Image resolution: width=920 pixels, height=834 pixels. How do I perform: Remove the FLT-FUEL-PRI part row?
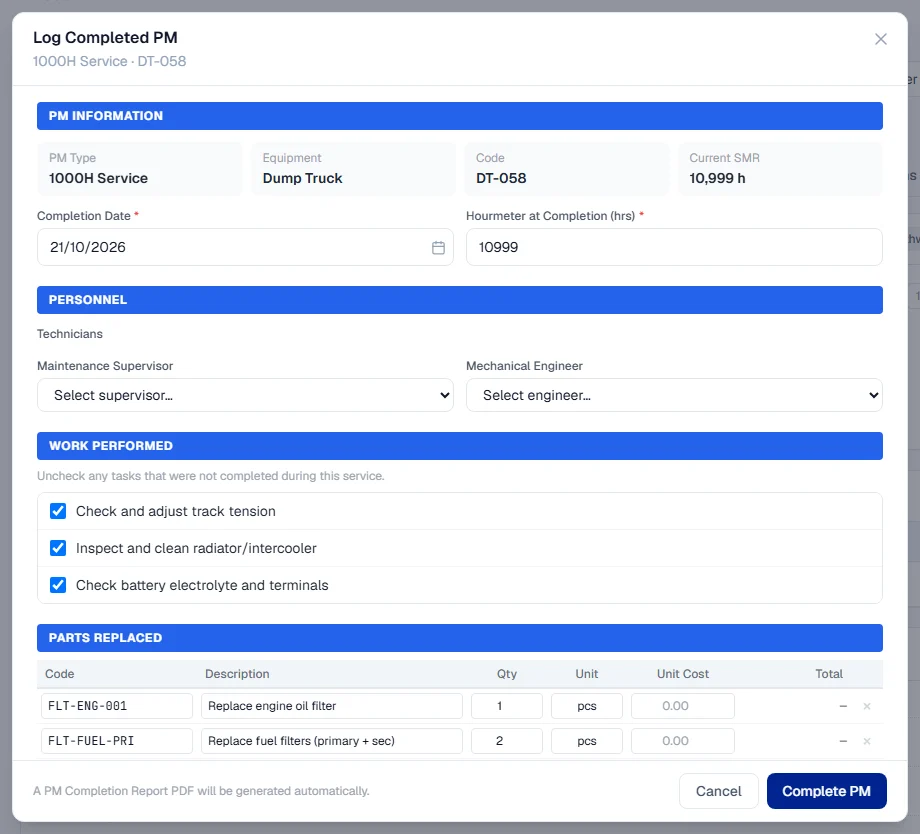click(x=867, y=741)
